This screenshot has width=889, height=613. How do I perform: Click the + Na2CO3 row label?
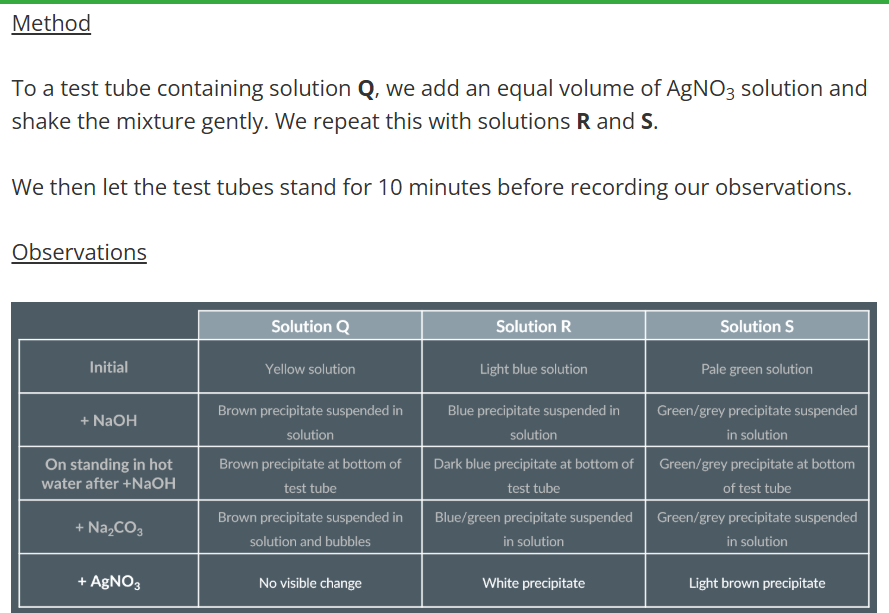108,527
